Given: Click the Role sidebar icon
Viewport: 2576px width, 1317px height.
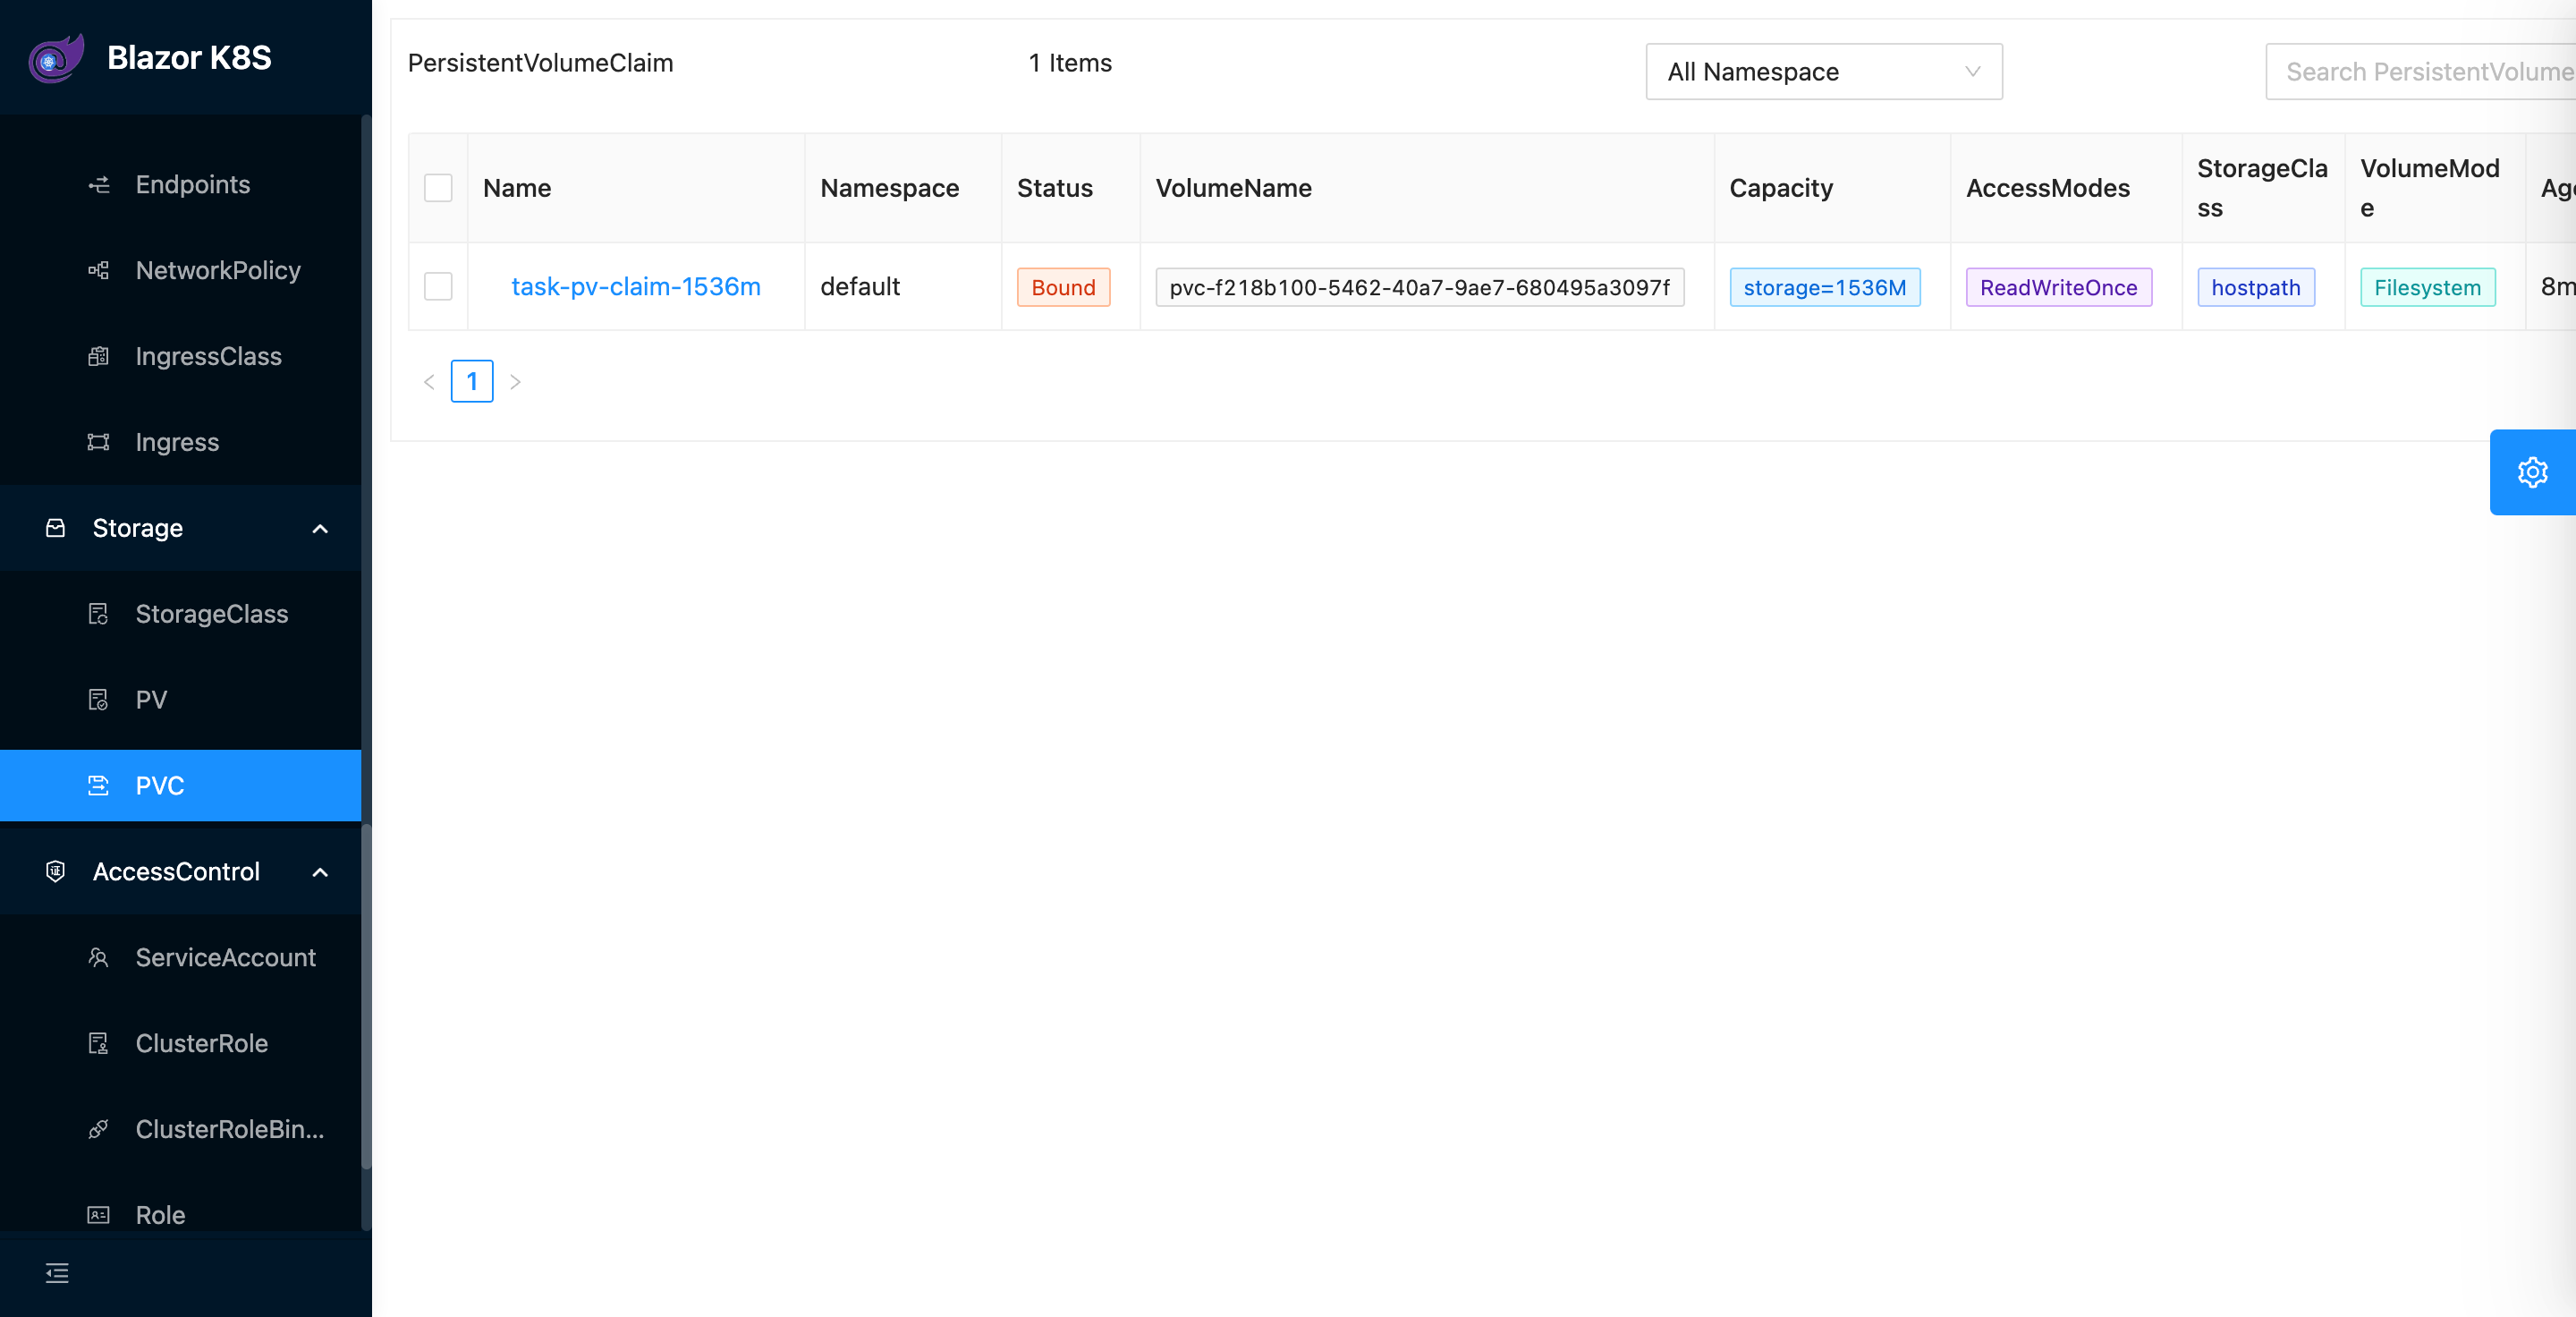Looking at the screenshot, I should tap(98, 1216).
